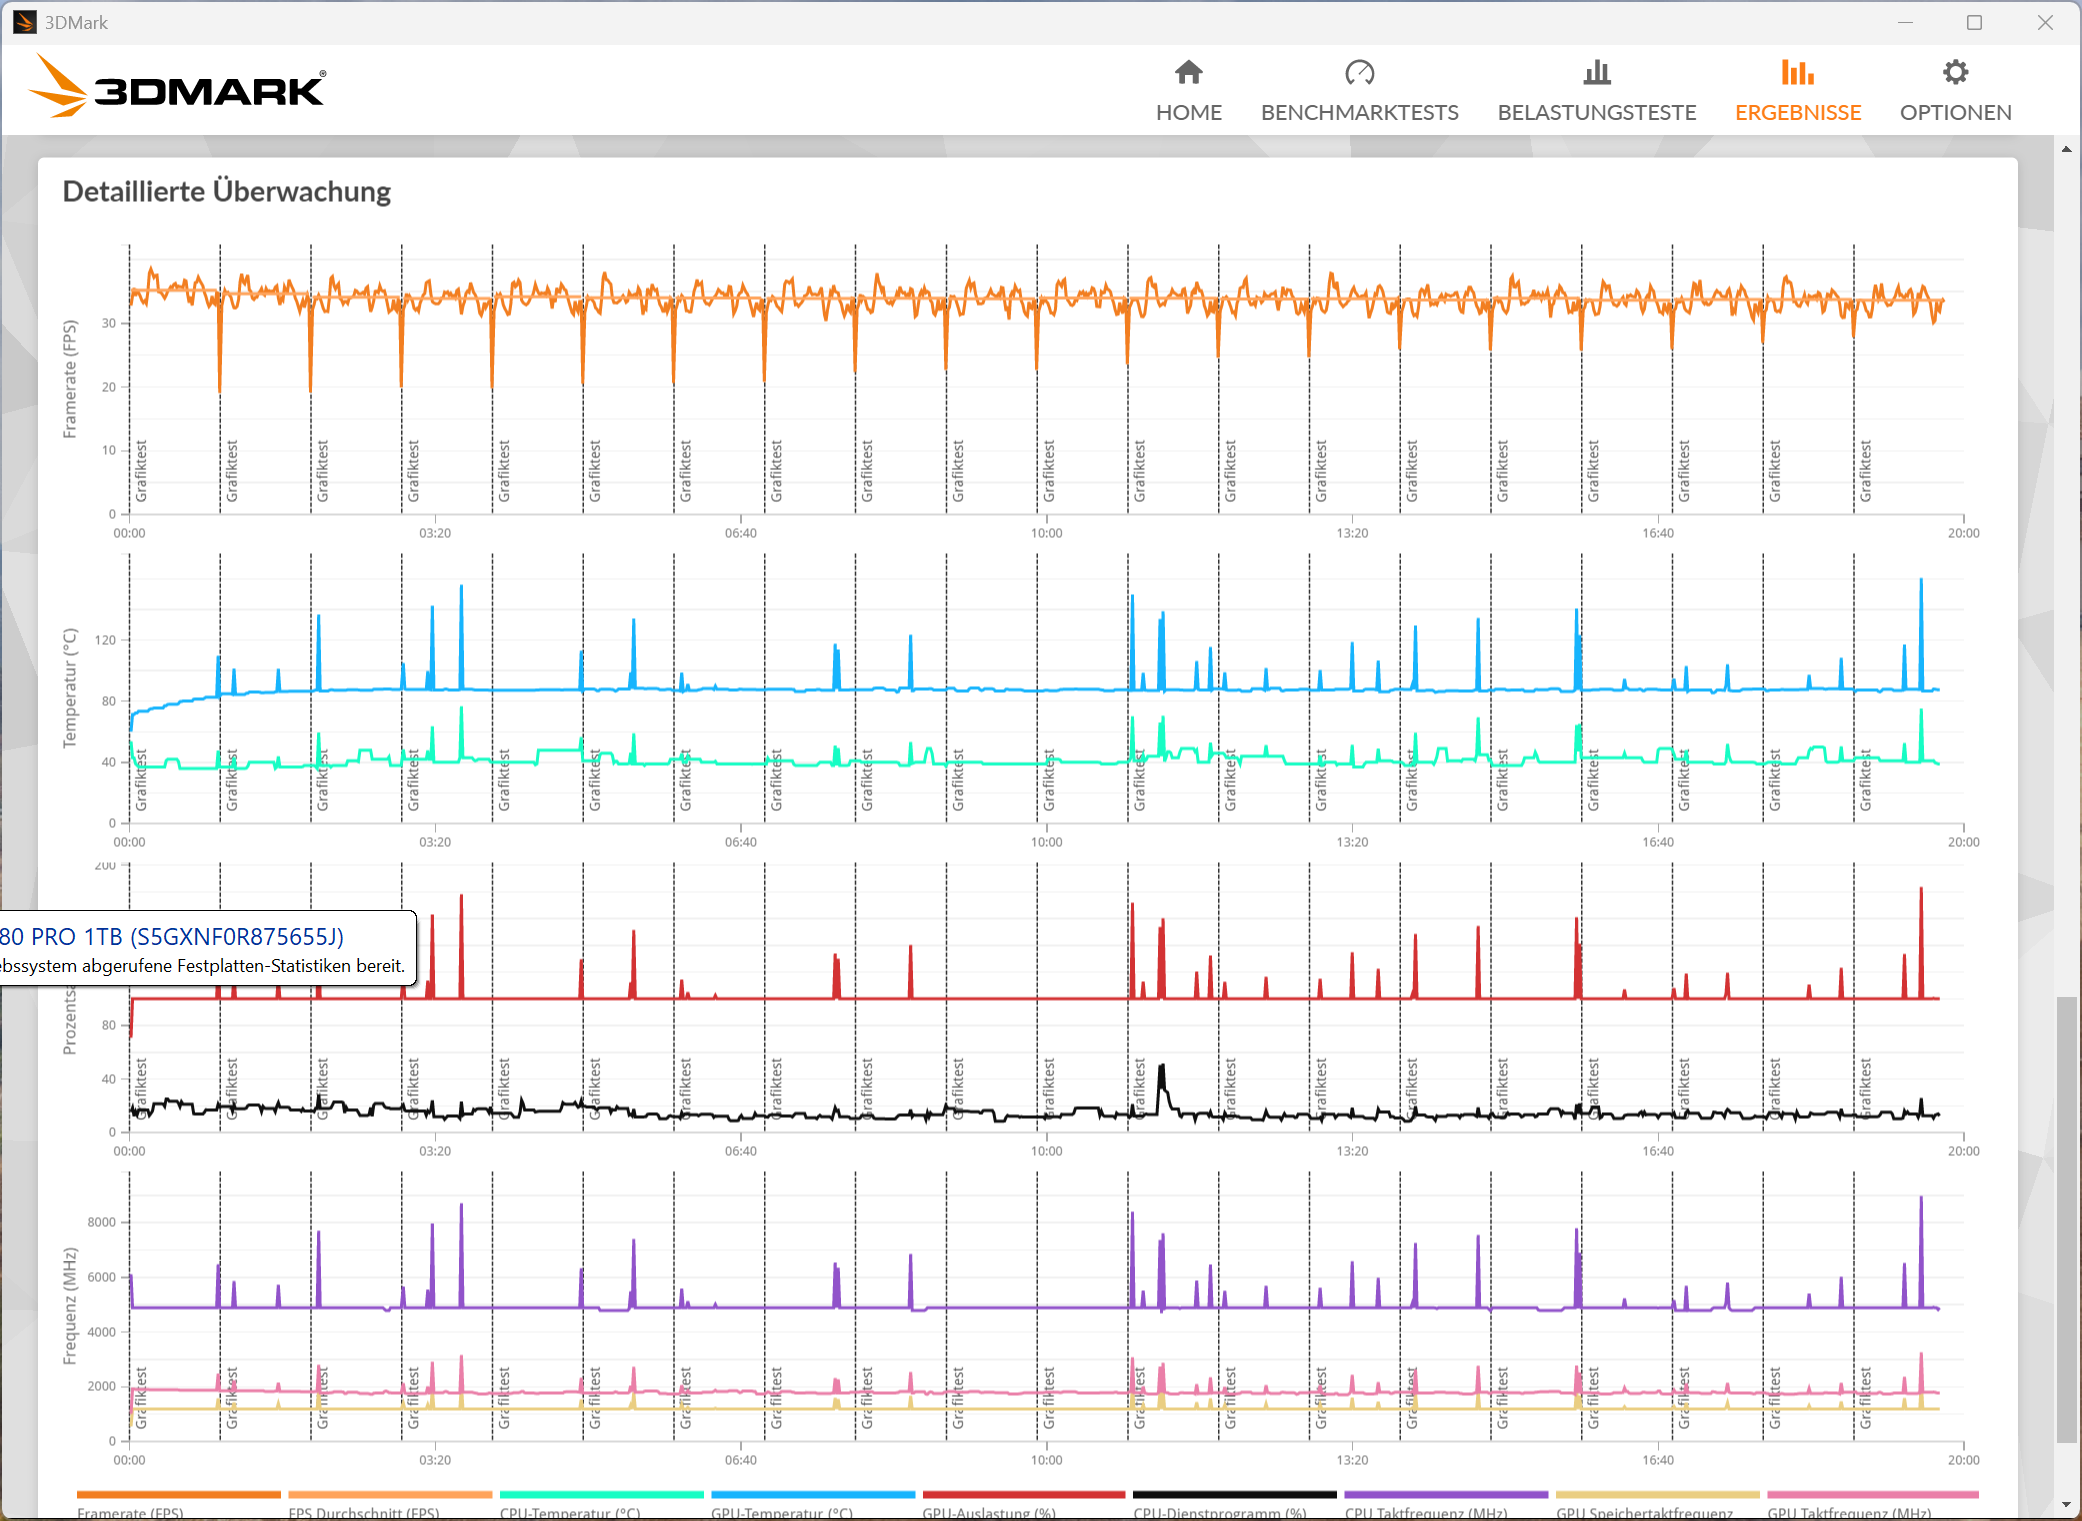The height and width of the screenshot is (1521, 2082).
Task: Open Benchmarktests via the gauge icon
Action: tap(1359, 72)
